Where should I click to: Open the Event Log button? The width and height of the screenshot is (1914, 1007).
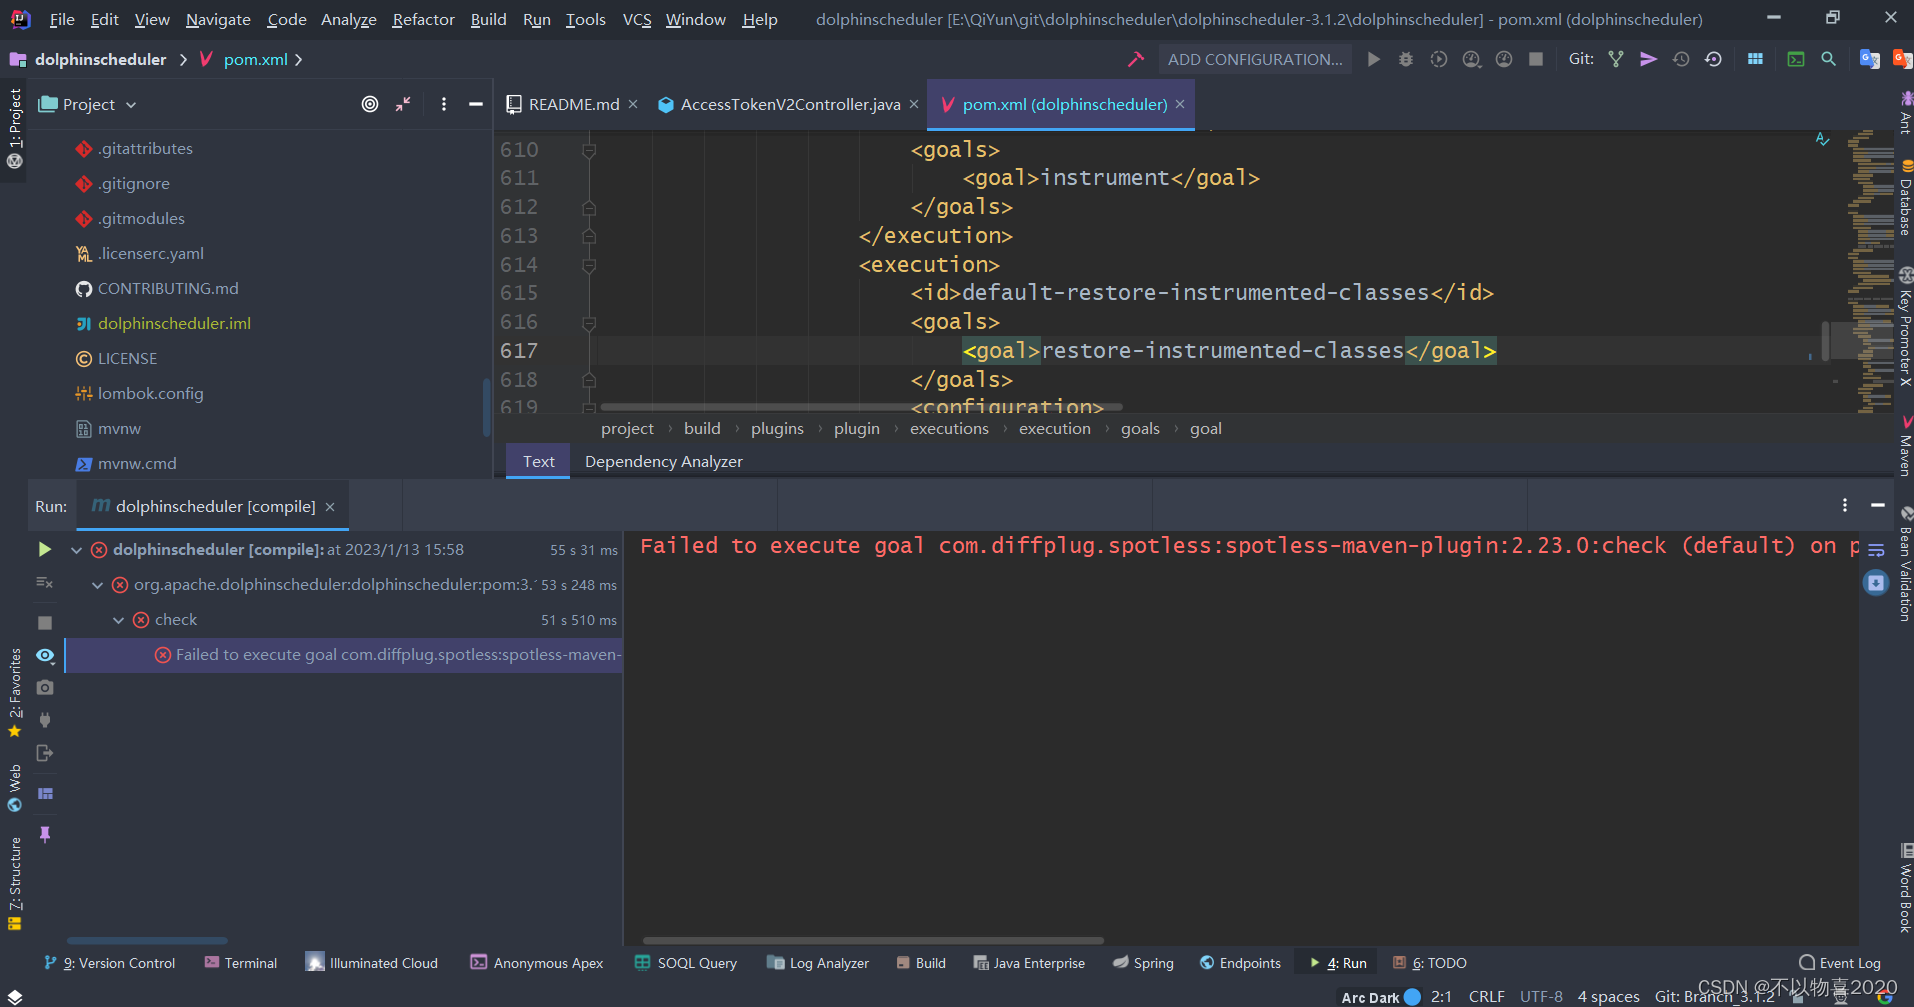(1839, 963)
